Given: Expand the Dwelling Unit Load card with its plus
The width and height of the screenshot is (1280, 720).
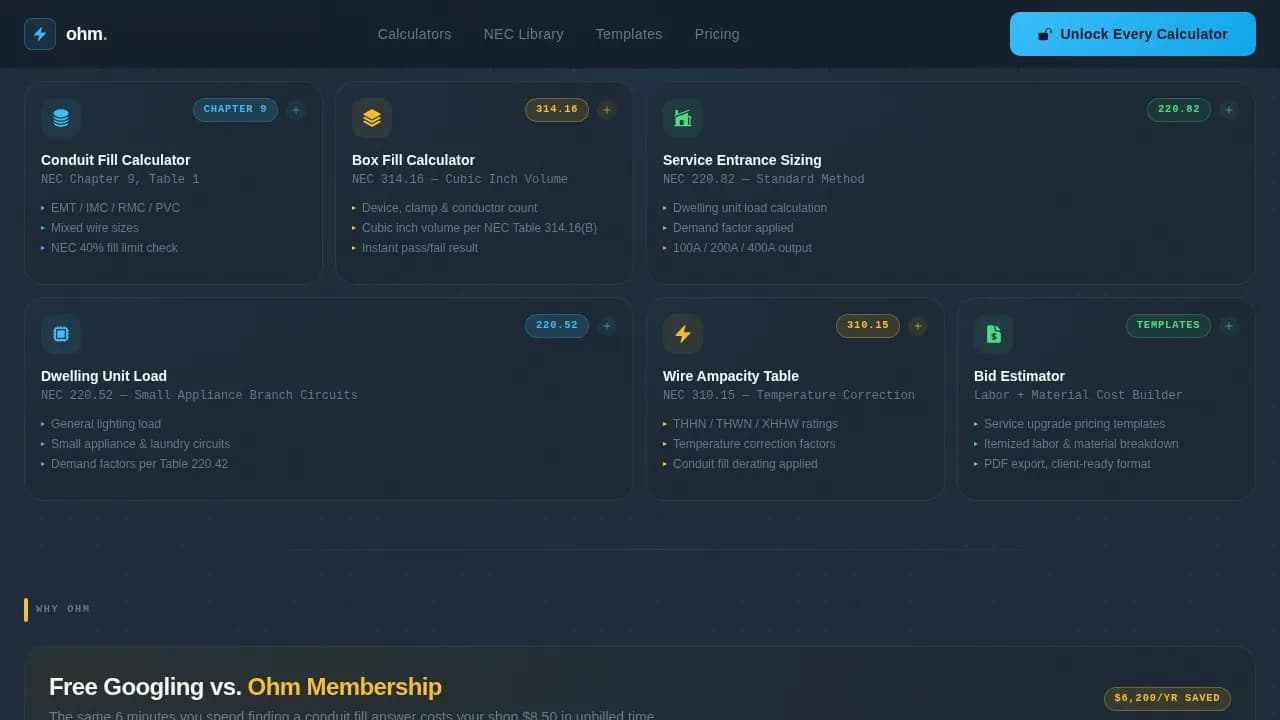Looking at the screenshot, I should click(x=607, y=326).
